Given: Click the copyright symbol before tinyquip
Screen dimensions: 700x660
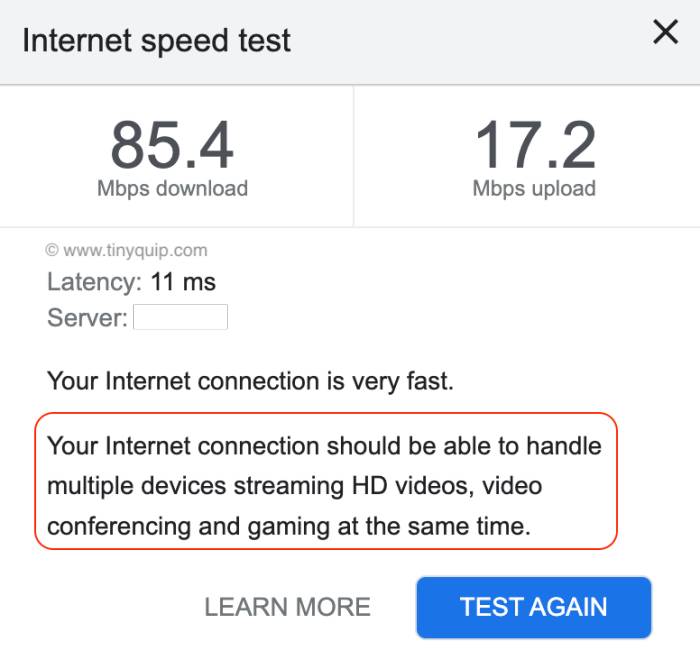Looking at the screenshot, I should pyautogui.click(x=52, y=251).
